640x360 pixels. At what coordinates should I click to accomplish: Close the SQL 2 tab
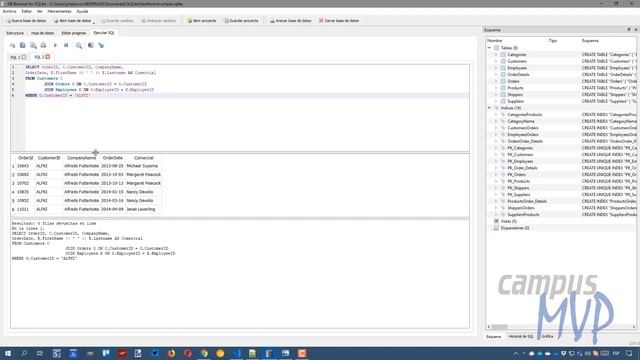pos(48,57)
